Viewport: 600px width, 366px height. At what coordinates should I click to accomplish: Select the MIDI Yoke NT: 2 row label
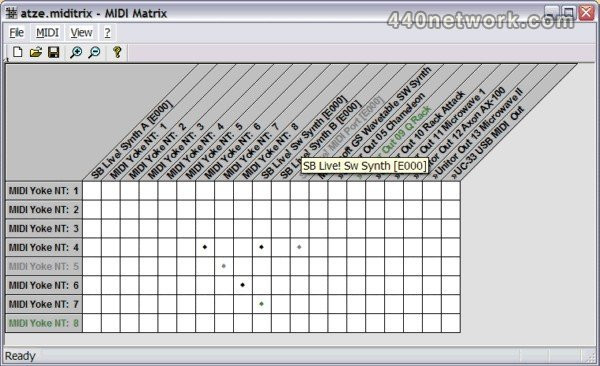[x=44, y=209]
